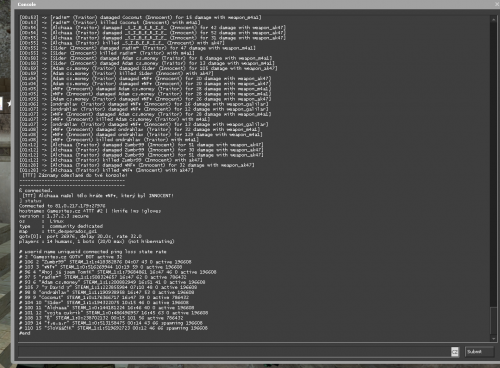Click the first radim damaged Coconut log line
500x368 pixels.
pos(140,17)
